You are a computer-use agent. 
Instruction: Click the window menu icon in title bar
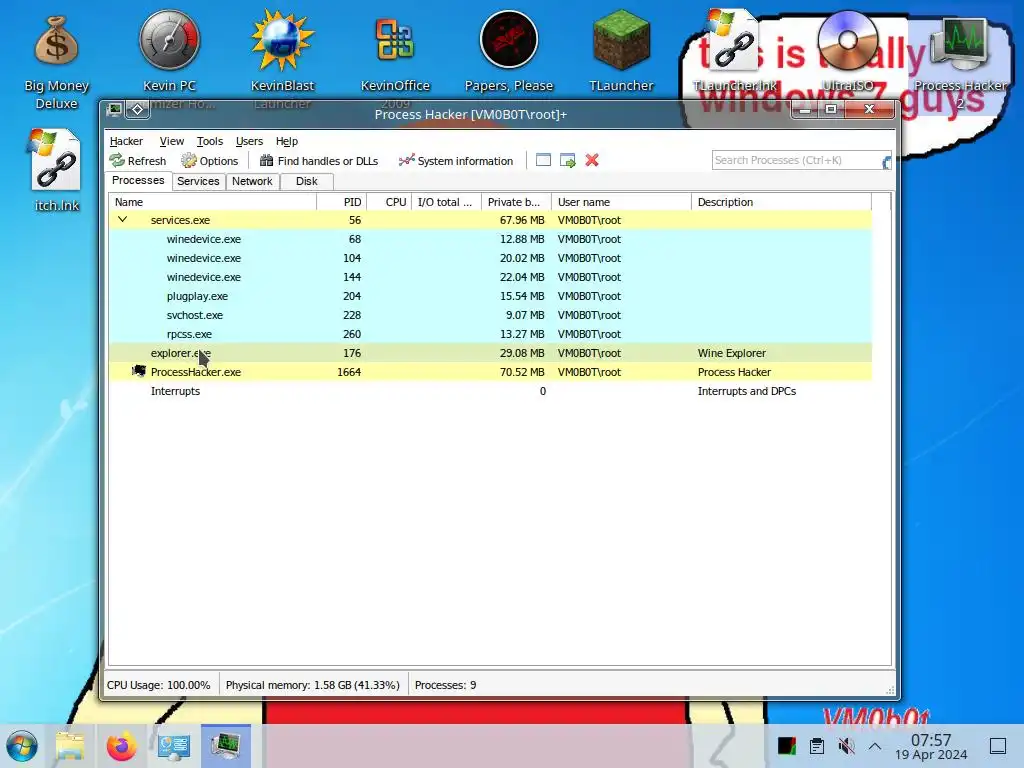114,109
